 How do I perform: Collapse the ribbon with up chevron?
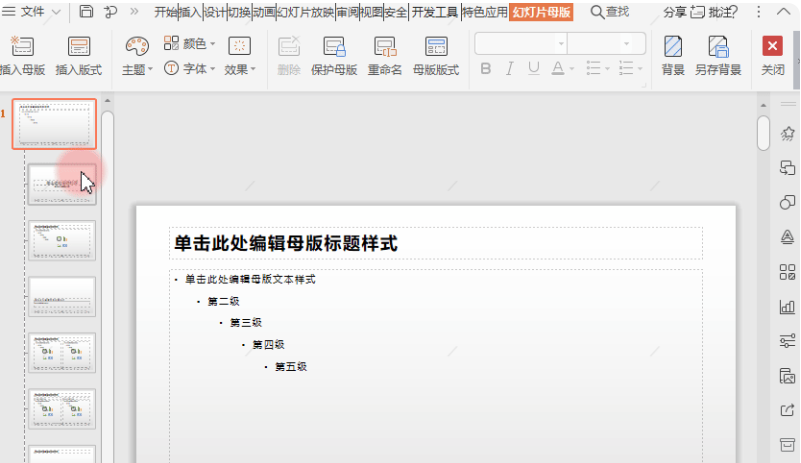tap(783, 12)
